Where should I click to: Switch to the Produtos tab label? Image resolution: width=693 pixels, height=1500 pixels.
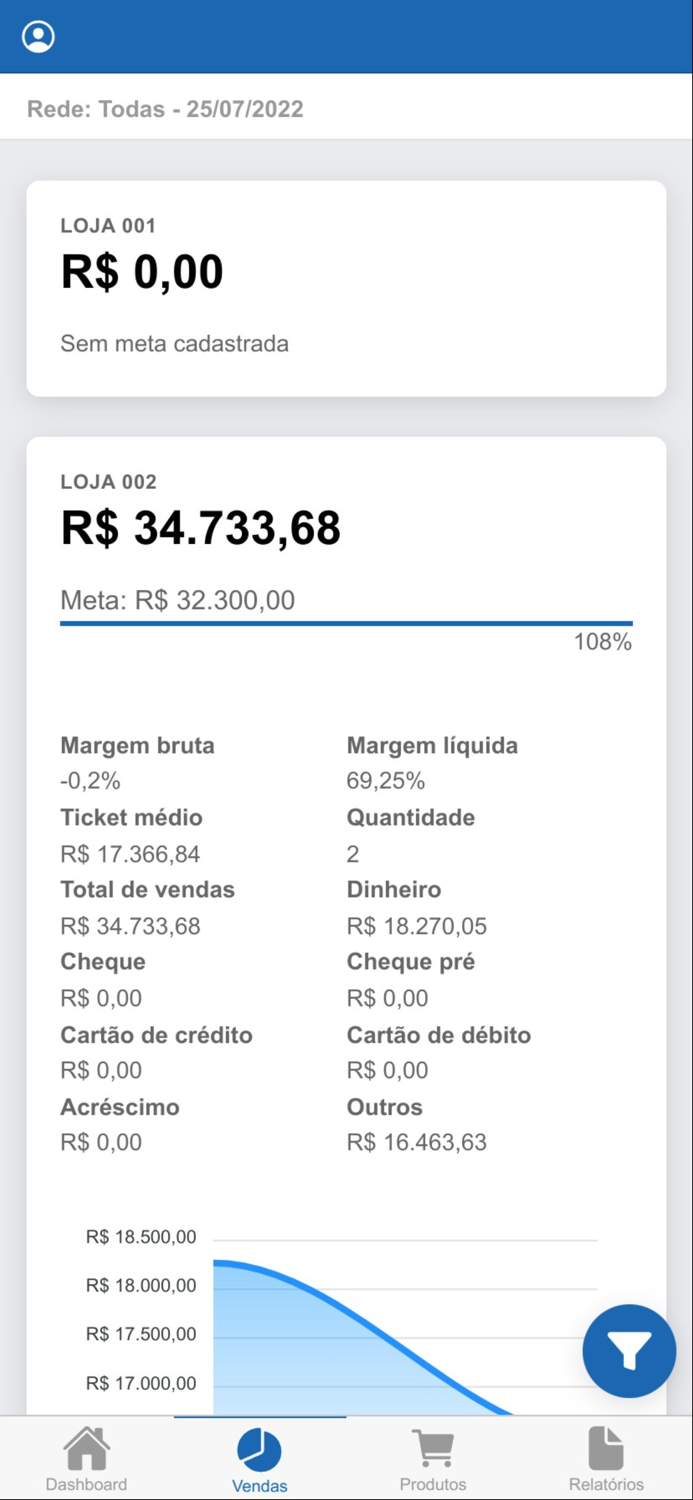pos(433,1484)
